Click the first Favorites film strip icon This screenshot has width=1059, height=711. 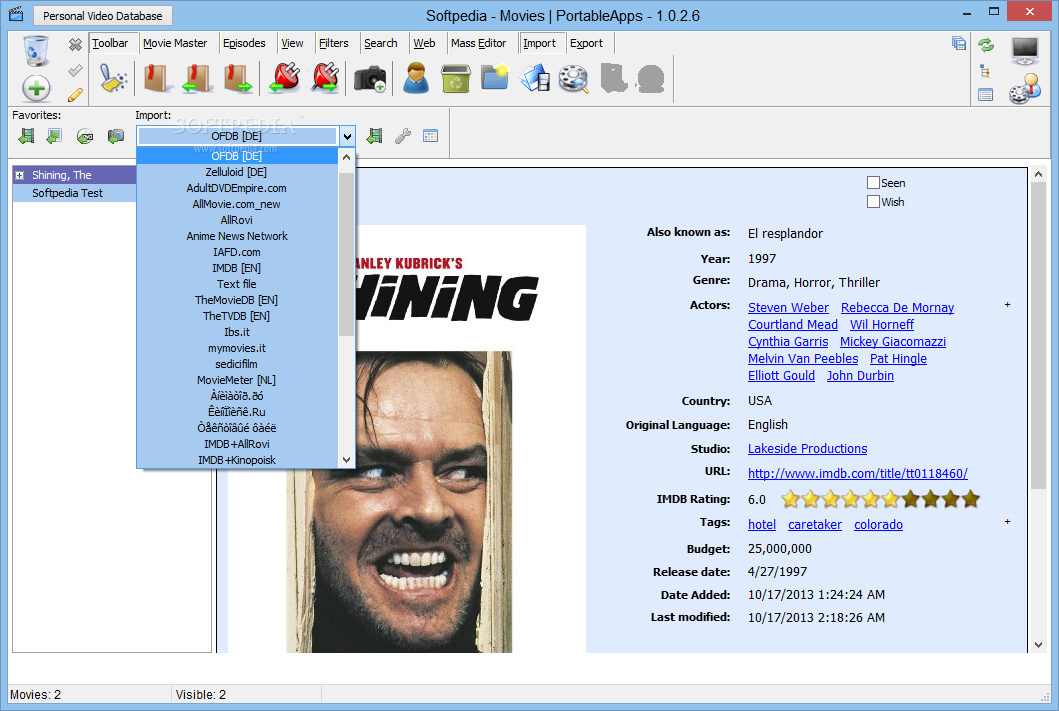coord(26,136)
